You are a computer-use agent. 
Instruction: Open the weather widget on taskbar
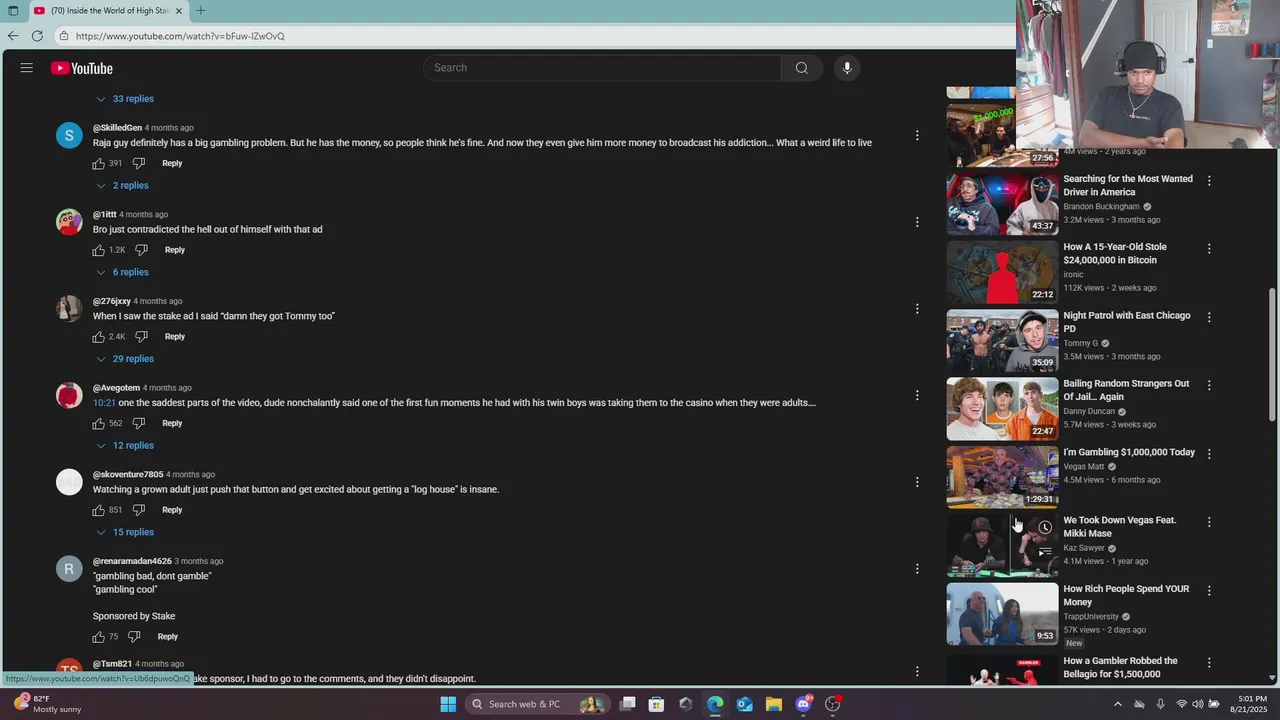(x=45, y=704)
